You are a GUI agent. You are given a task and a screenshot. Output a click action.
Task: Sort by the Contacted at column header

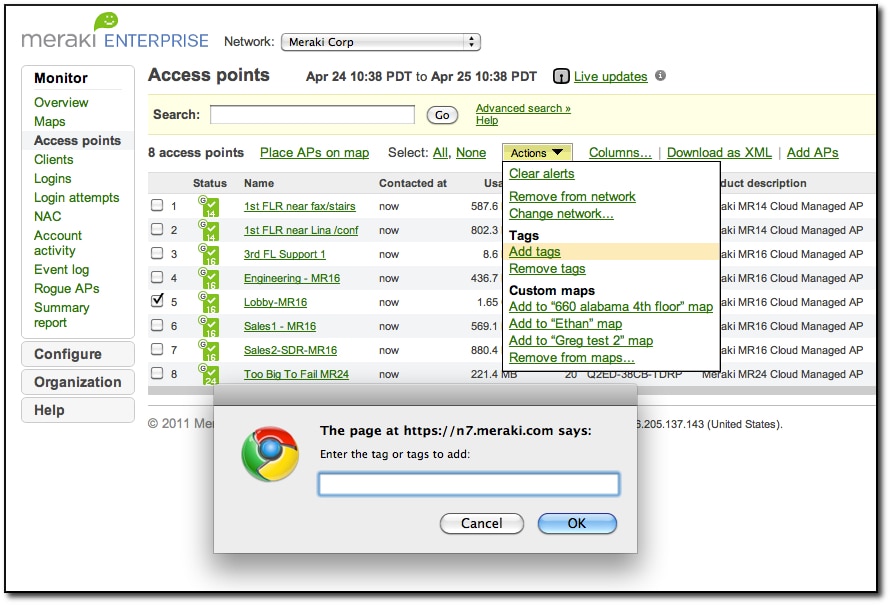click(x=413, y=183)
